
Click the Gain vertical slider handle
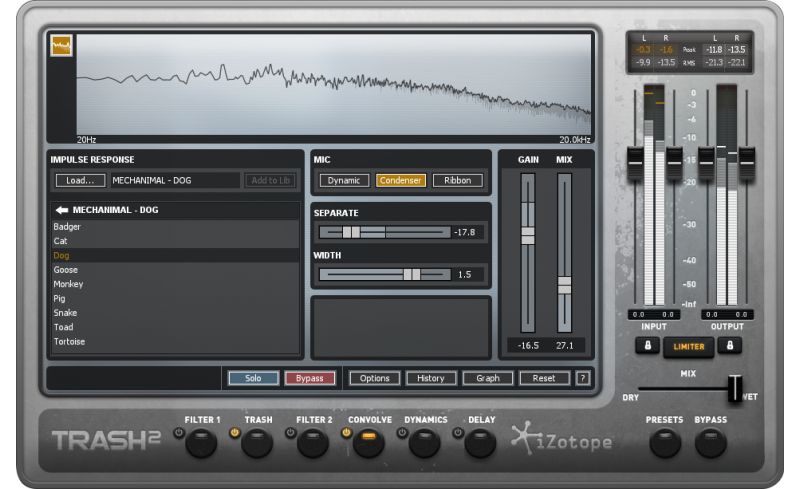pos(528,236)
